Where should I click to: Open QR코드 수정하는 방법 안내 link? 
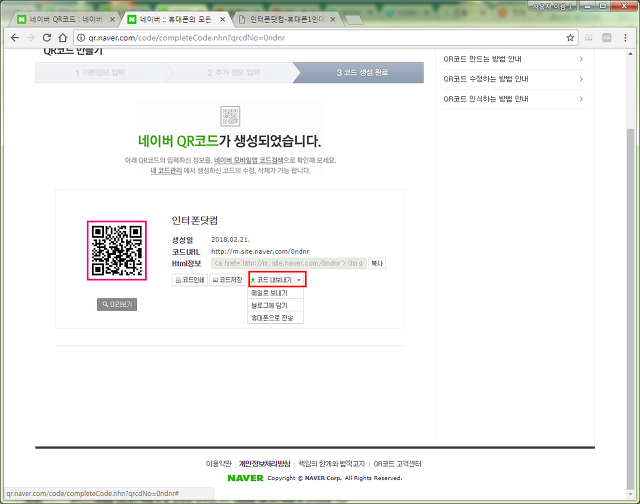[486, 79]
